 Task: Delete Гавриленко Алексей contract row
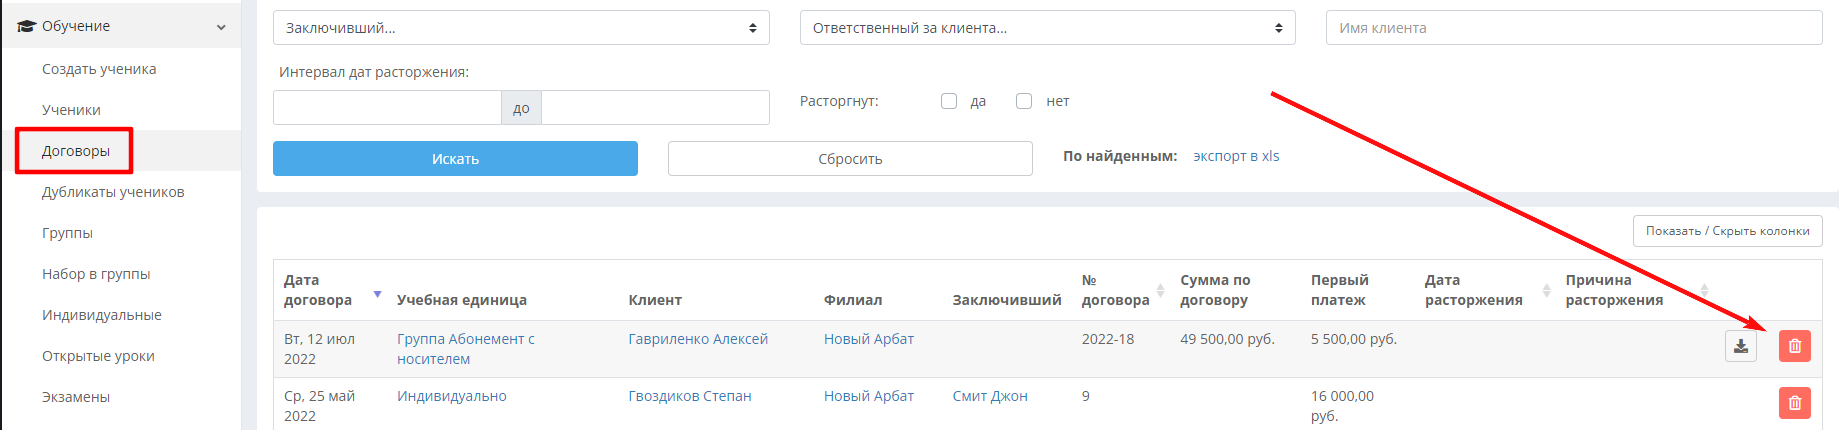click(1795, 346)
